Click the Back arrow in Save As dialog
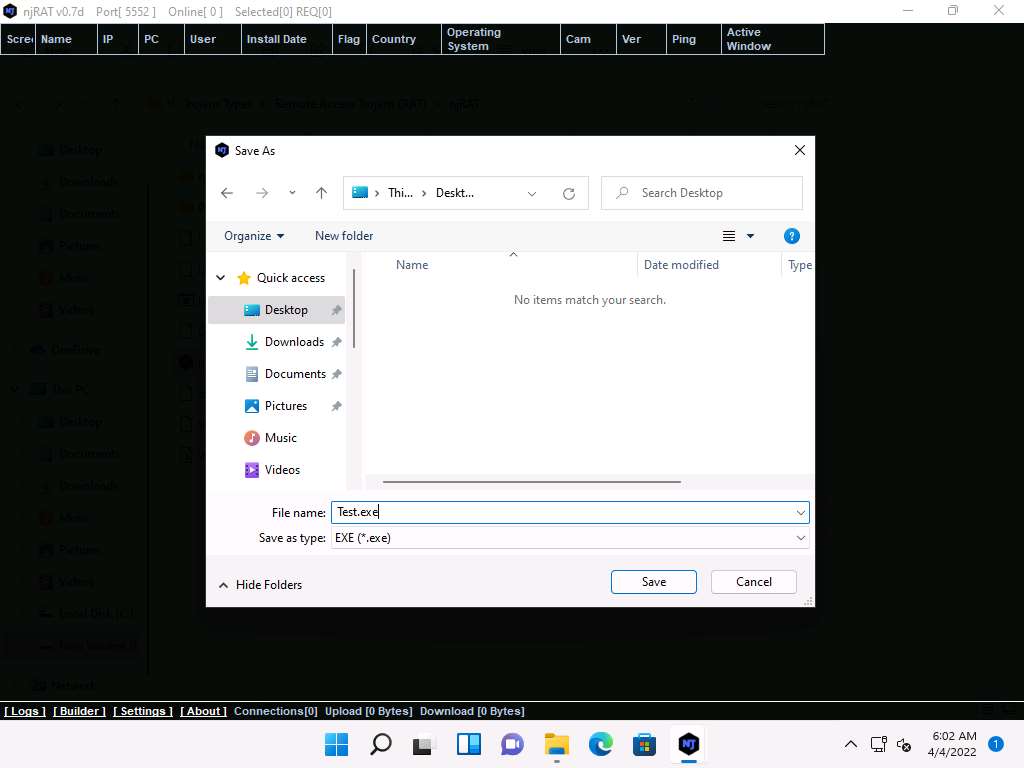 [x=227, y=193]
